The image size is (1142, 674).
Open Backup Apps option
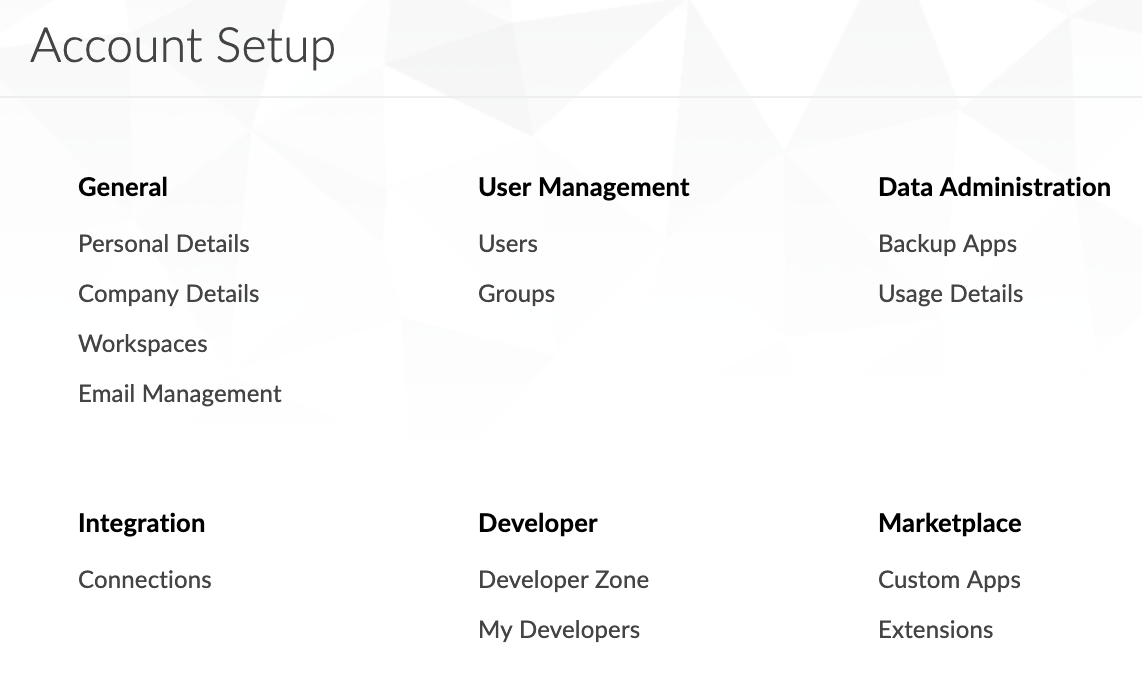tap(948, 243)
